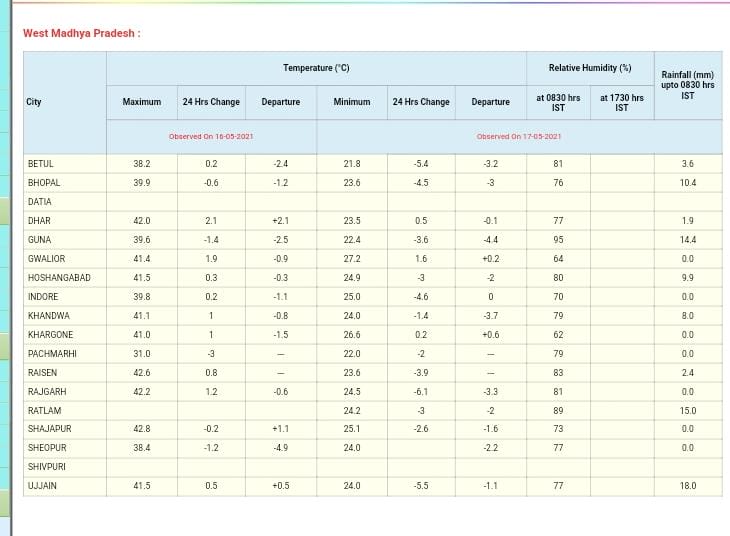Image resolution: width=730 pixels, height=536 pixels.
Task: Click 'Observed On 16-05-2021' label
Action: [x=211, y=136]
